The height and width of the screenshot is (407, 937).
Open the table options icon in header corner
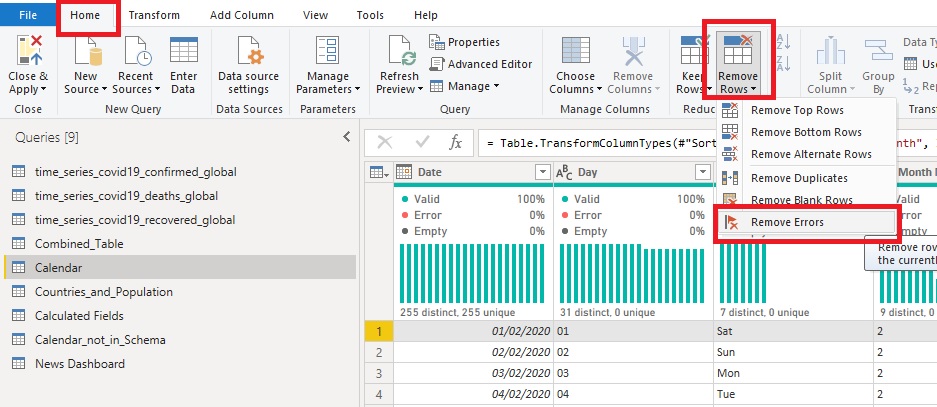coord(379,173)
